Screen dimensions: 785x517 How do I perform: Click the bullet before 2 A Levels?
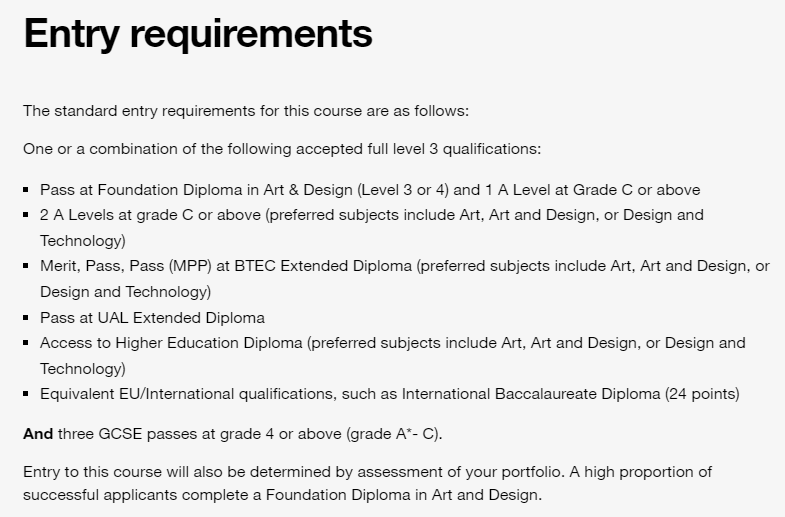[26, 215]
